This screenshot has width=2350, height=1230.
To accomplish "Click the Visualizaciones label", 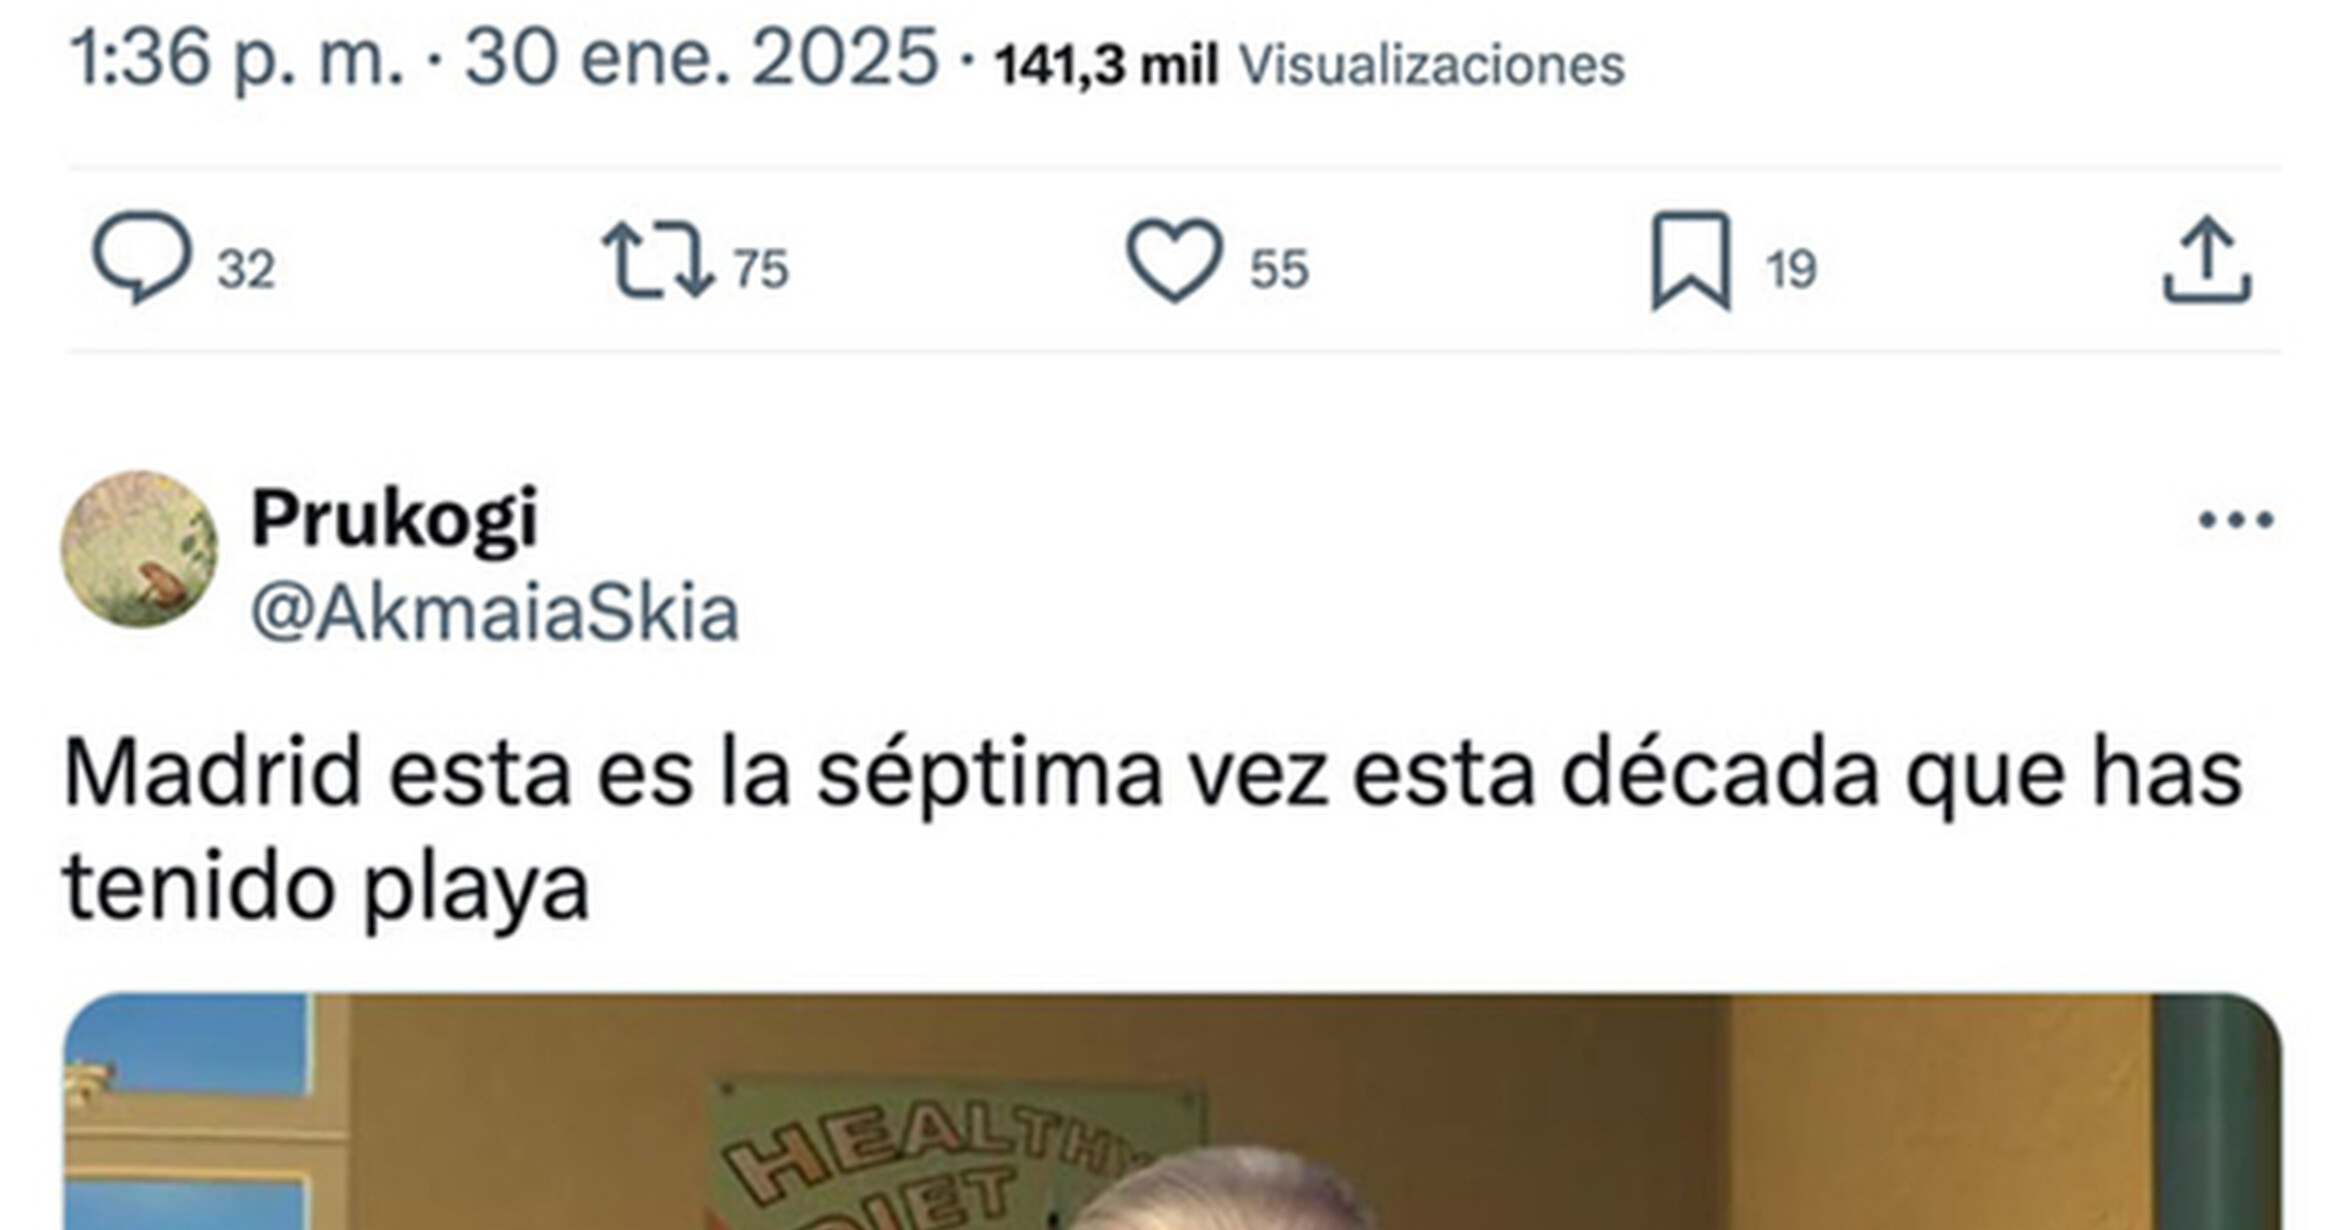I will click(1432, 65).
